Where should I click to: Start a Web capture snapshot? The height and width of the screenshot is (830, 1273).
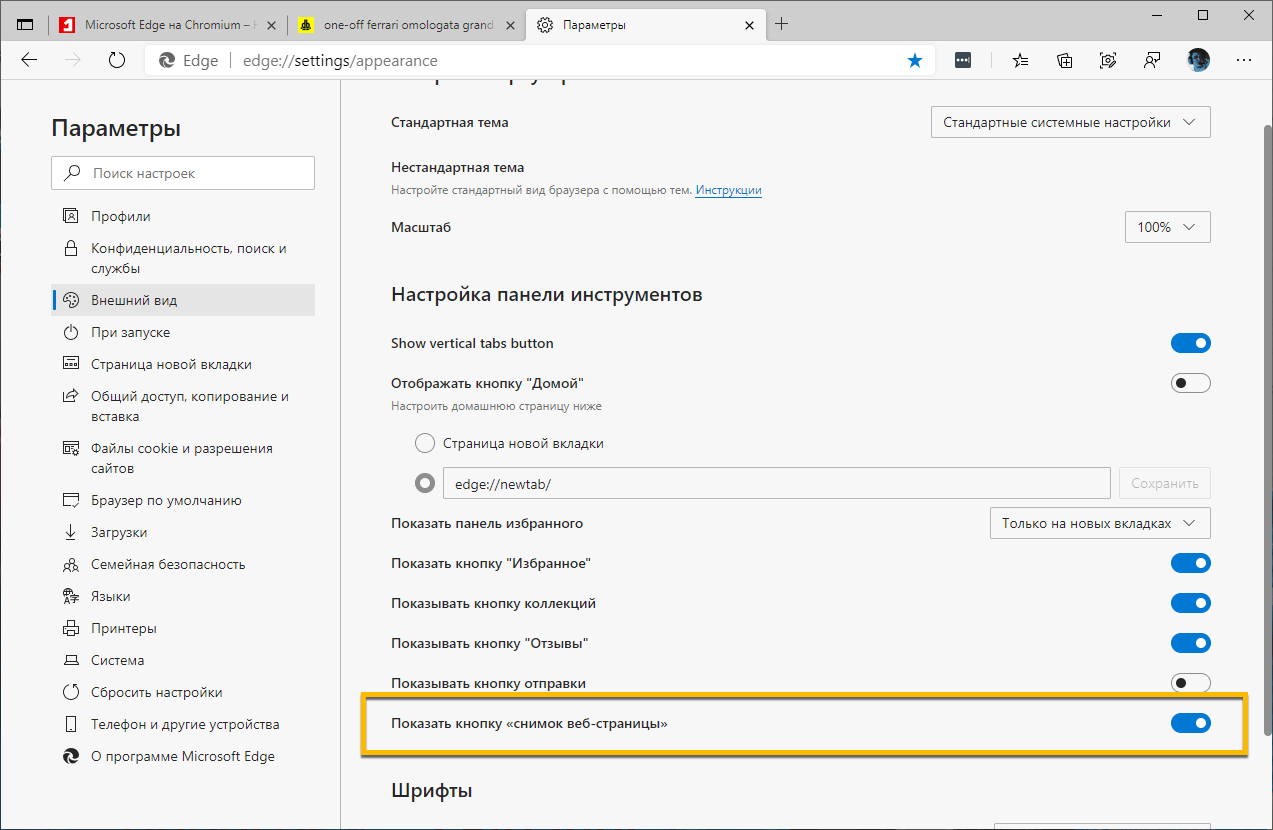[1108, 60]
